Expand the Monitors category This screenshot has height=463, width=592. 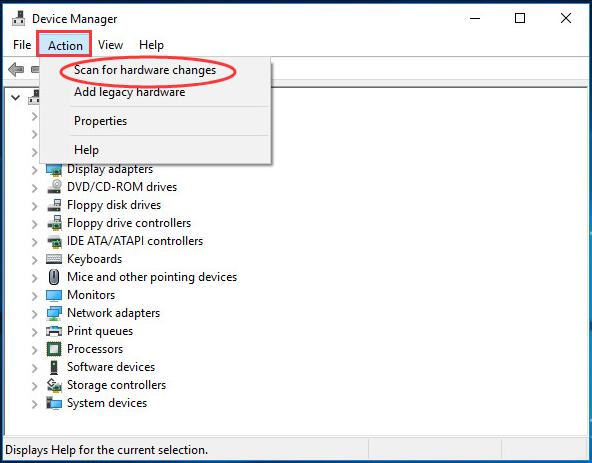coord(35,296)
